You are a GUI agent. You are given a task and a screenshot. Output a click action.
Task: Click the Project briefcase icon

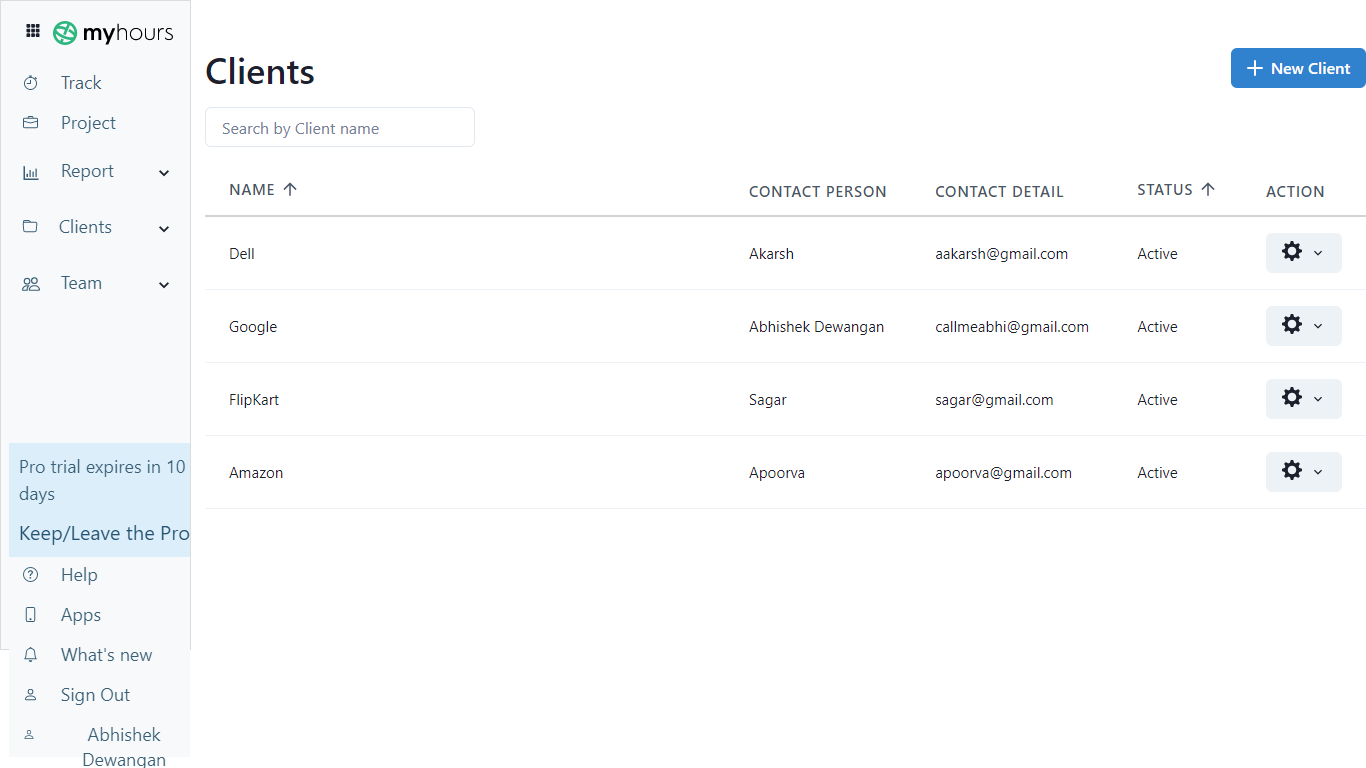point(31,123)
